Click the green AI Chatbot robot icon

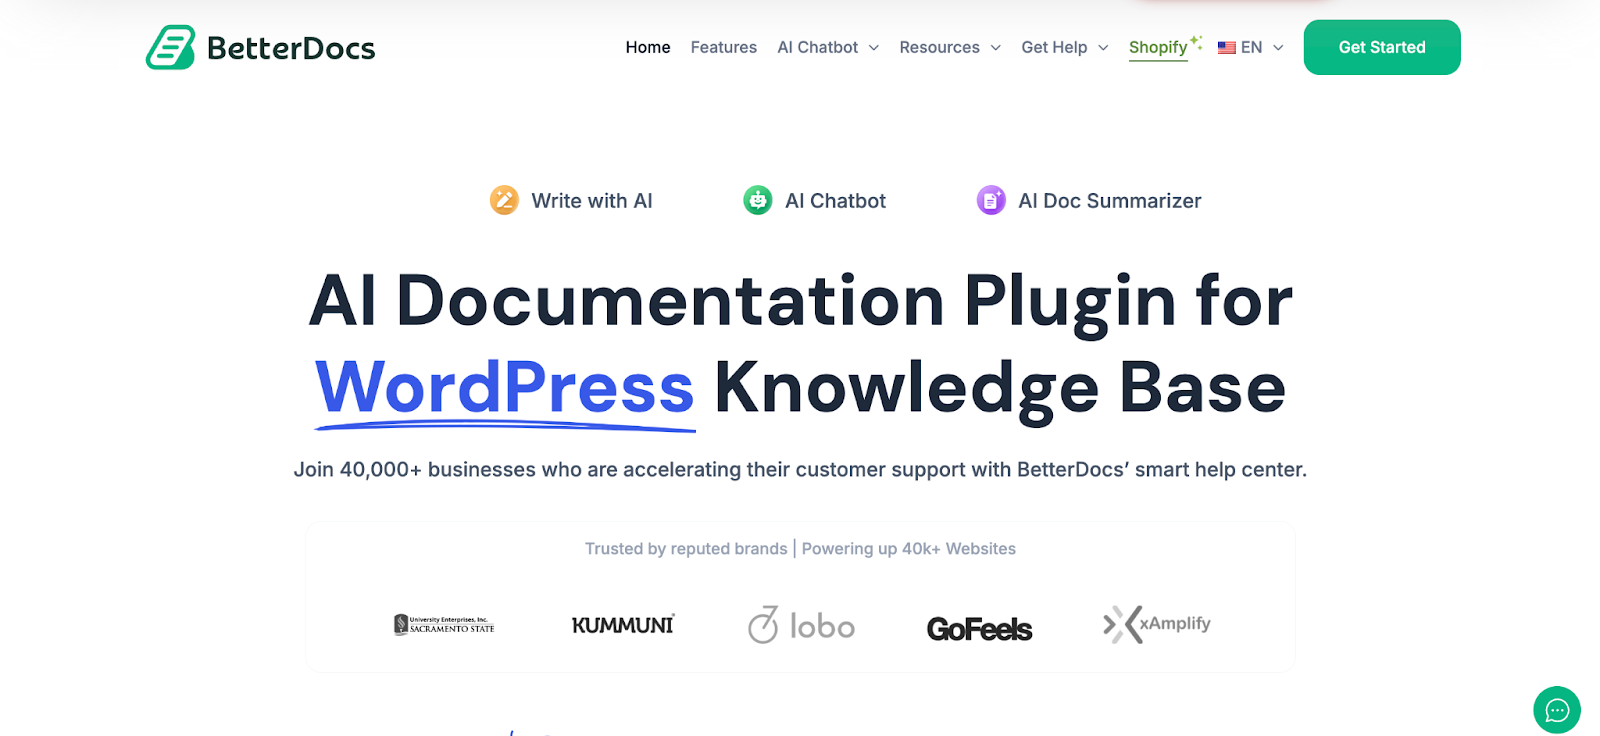[x=758, y=200]
